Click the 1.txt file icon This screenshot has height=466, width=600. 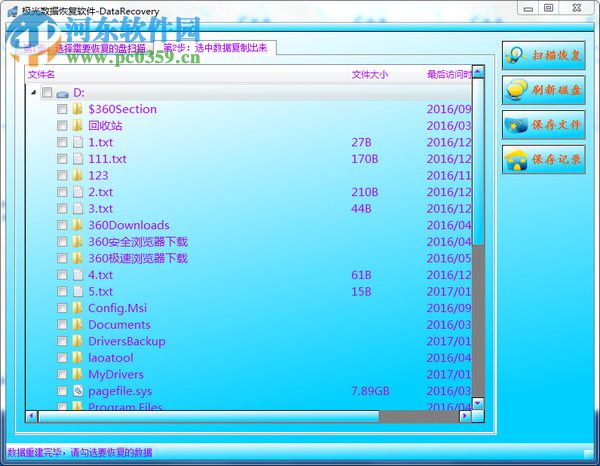[x=78, y=142]
